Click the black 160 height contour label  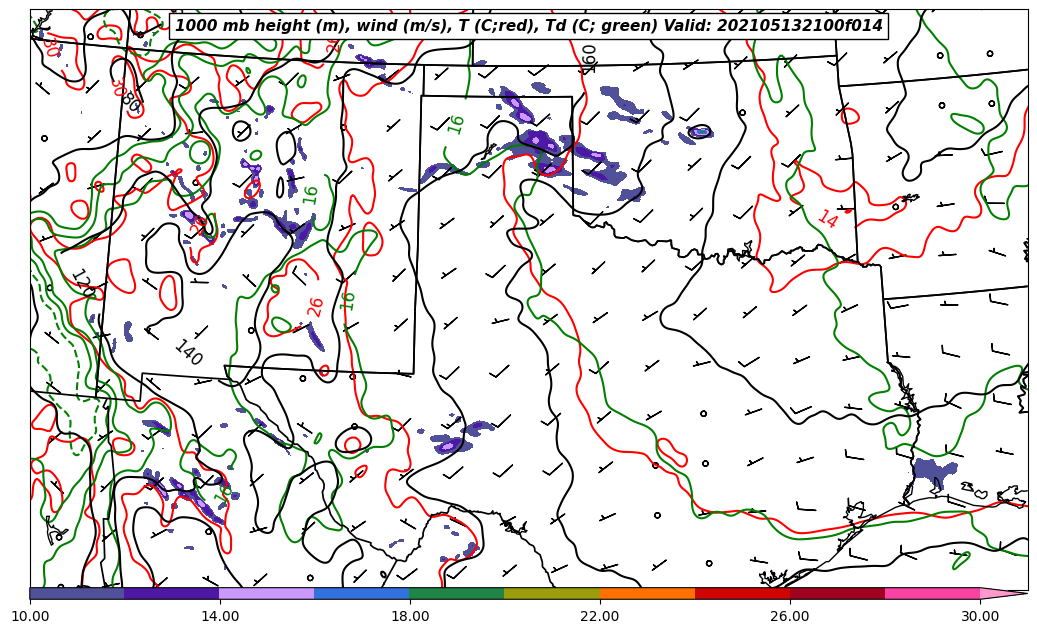point(589,58)
